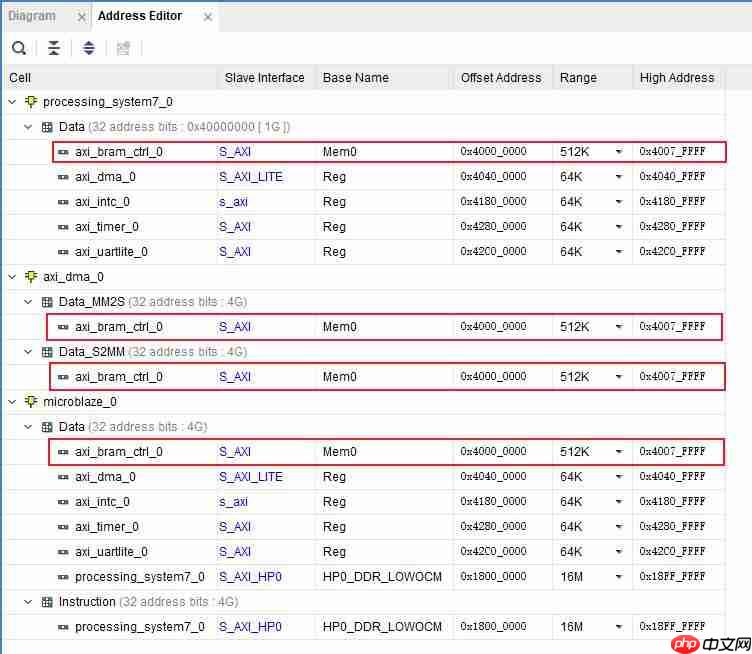Sort by the Slave Interface column header
The width and height of the screenshot is (752, 654).
click(267, 78)
